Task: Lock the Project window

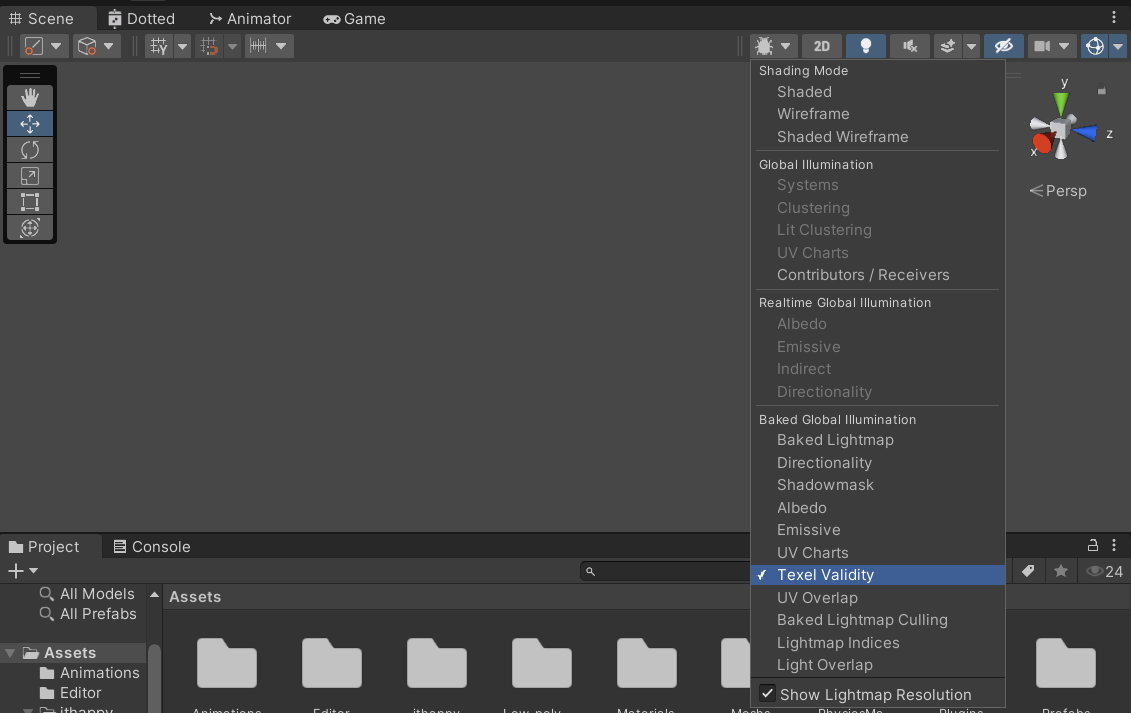Action: pos(1093,546)
